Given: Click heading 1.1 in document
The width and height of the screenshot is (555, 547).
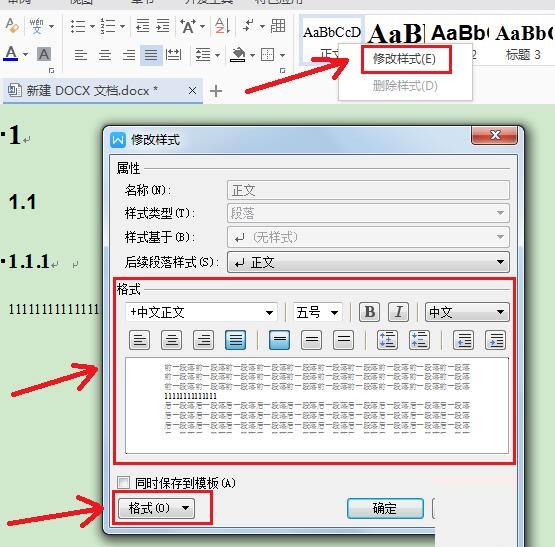Looking at the screenshot, I should tap(22, 202).
